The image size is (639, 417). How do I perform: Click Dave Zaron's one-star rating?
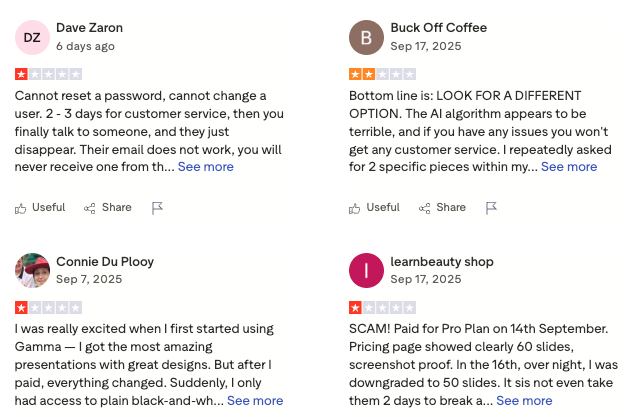click(x=48, y=74)
